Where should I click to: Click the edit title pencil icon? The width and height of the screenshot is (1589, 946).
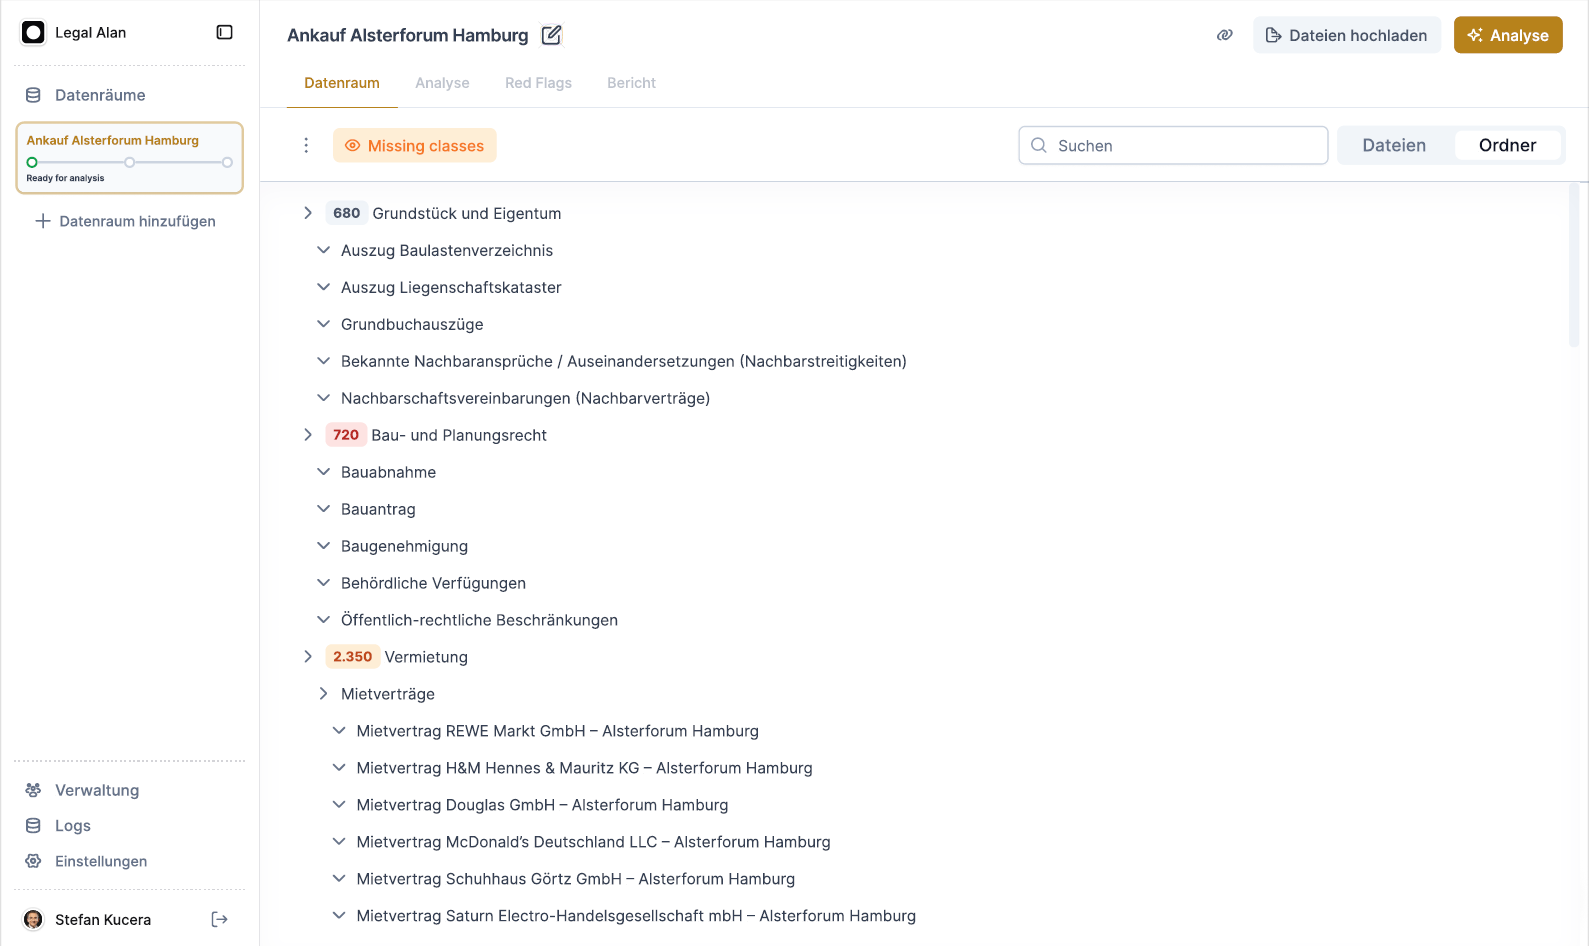[551, 36]
